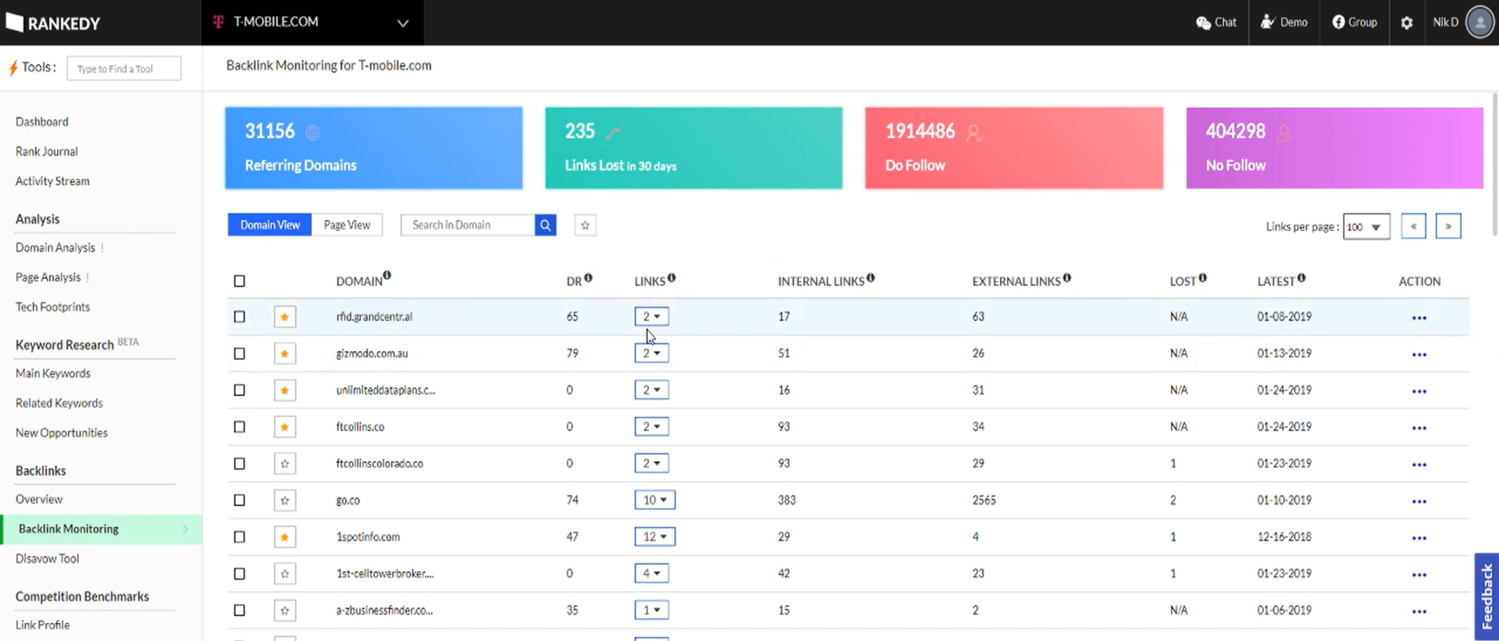The width and height of the screenshot is (1499, 641).
Task: Toggle the select-all header checkbox
Action: 239,281
